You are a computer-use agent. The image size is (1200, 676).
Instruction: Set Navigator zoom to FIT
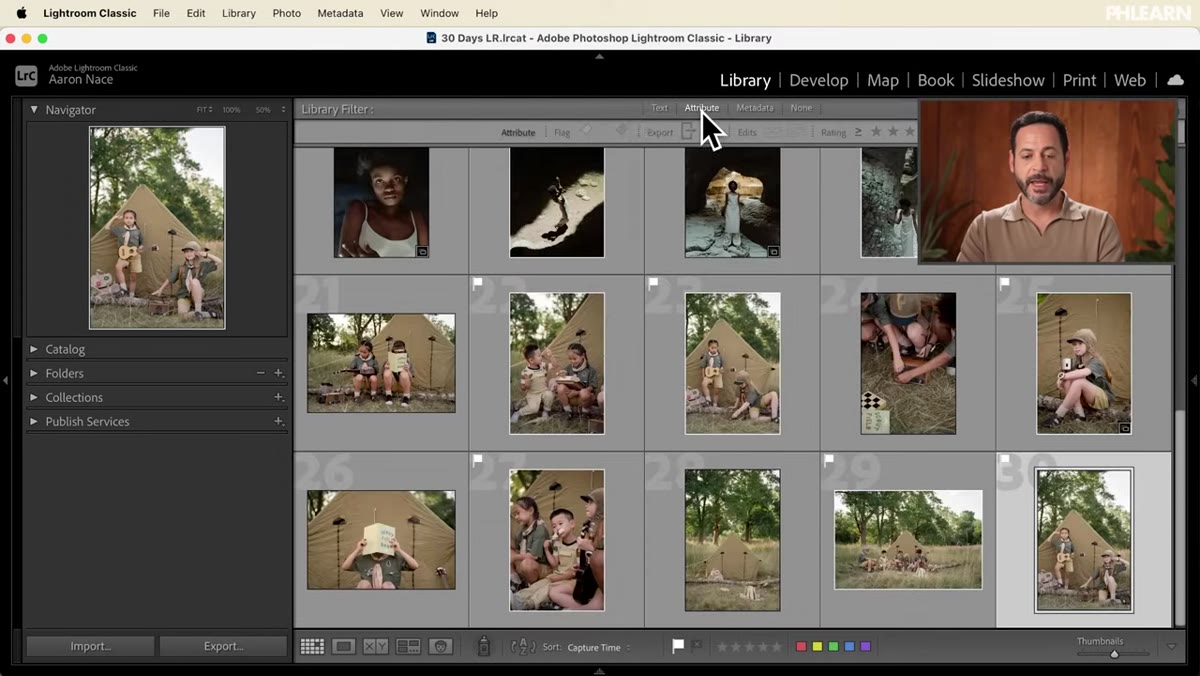(204, 110)
